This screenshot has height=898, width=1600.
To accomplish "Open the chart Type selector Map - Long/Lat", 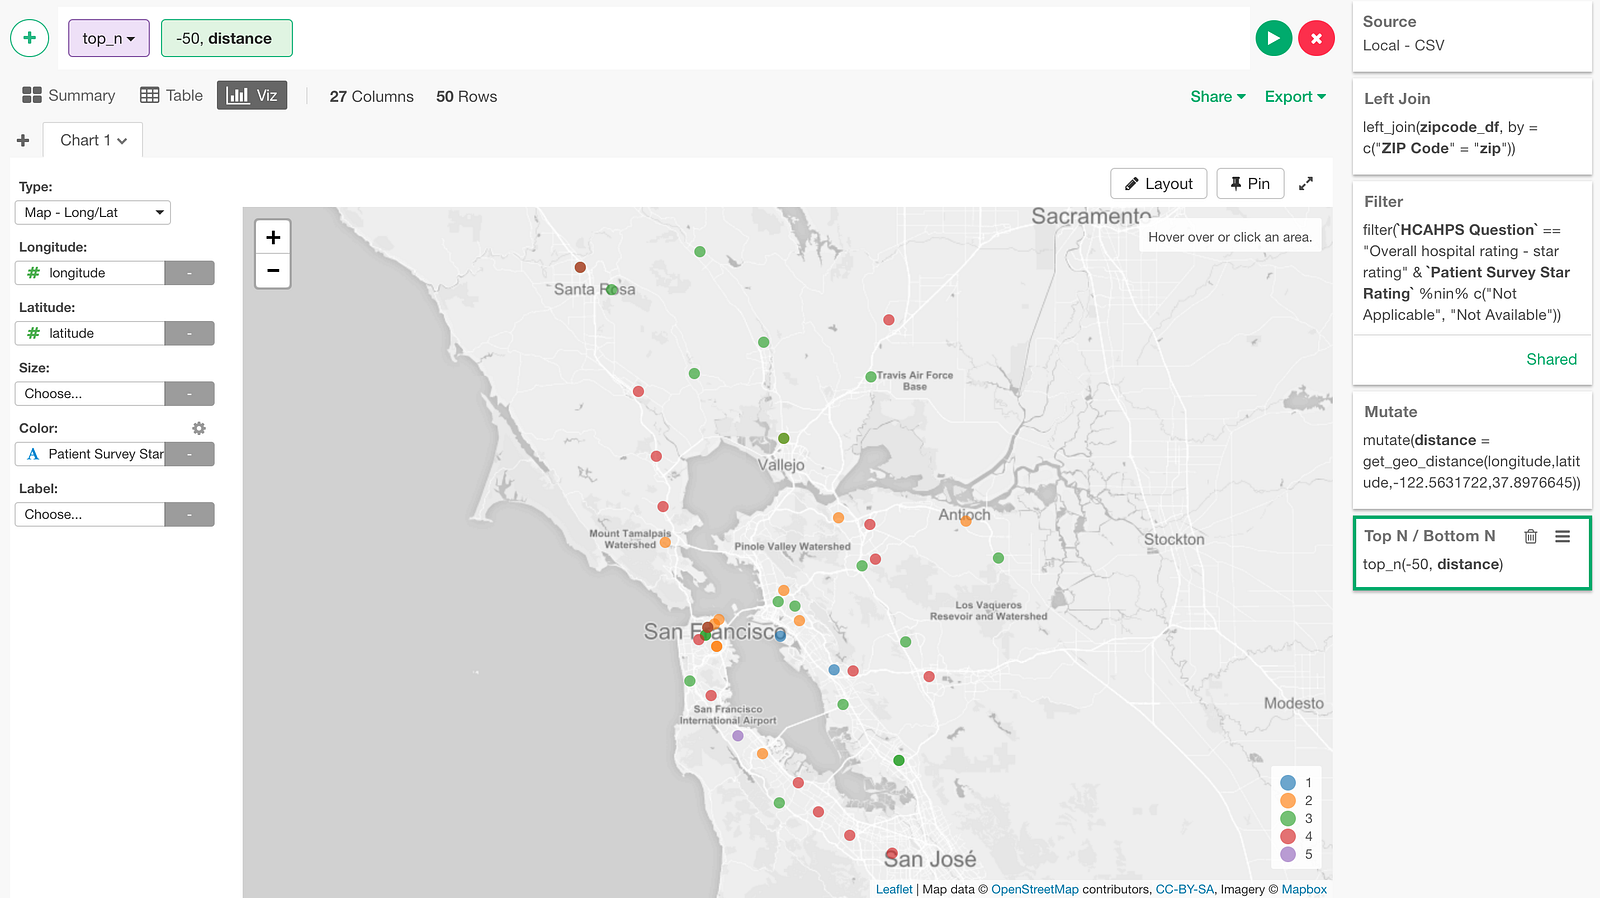I will (x=93, y=212).
